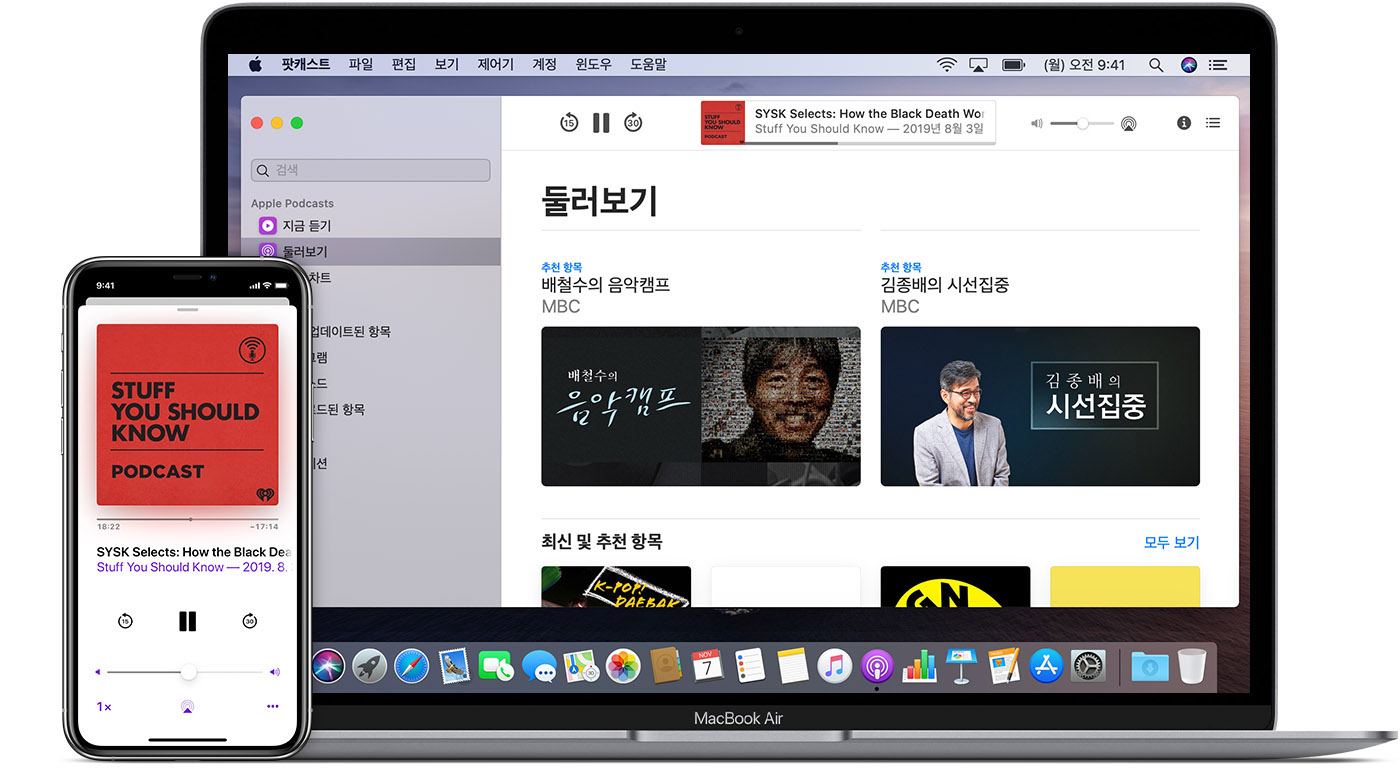Open episode info icon in Podcasts toolbar
Viewport: 1400px width, 768px height.
click(1184, 123)
